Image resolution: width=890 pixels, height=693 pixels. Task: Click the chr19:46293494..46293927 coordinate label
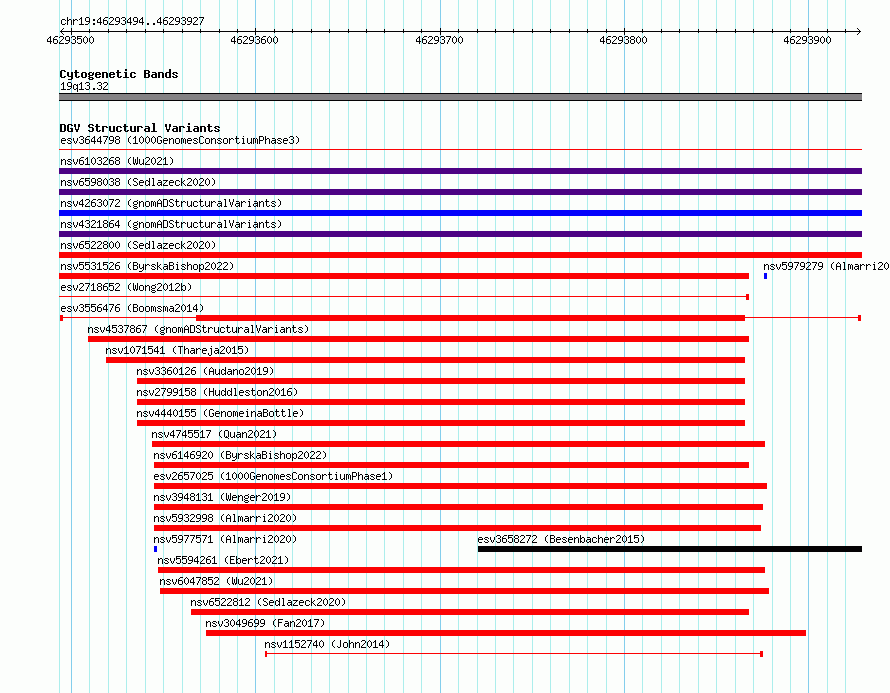point(132,22)
